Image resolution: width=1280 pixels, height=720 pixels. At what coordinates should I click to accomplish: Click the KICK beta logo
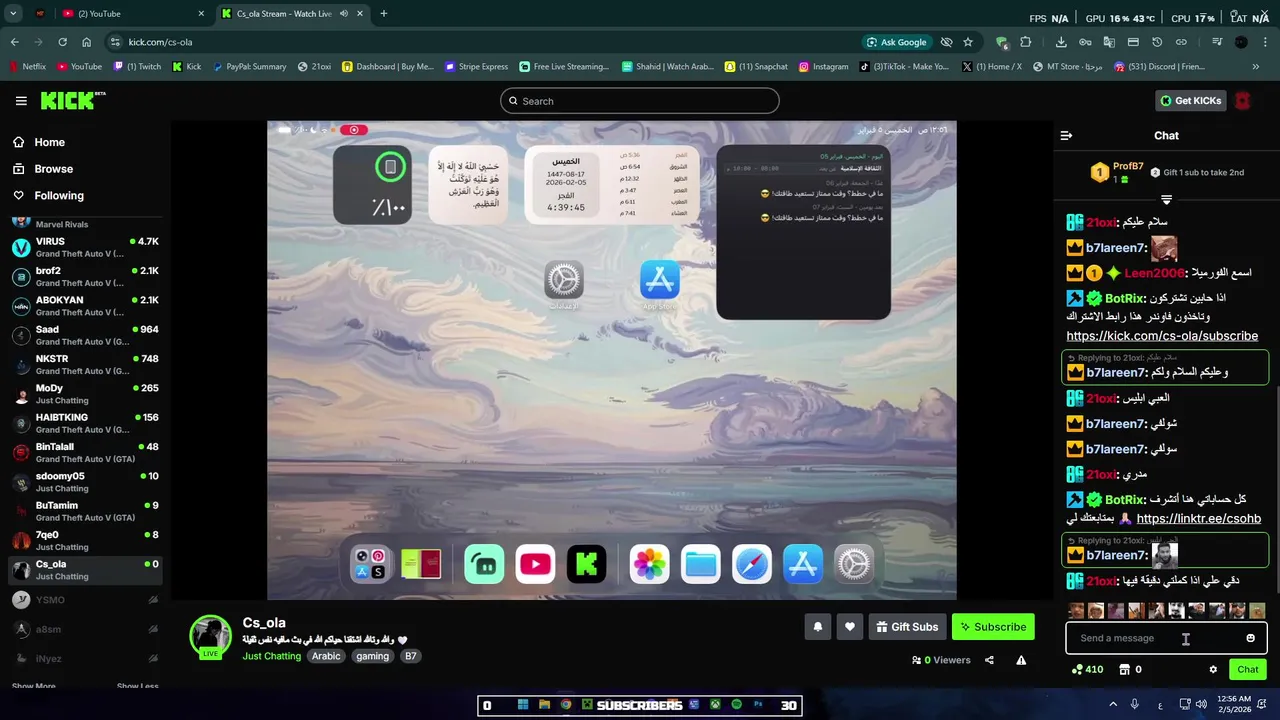click(x=73, y=100)
